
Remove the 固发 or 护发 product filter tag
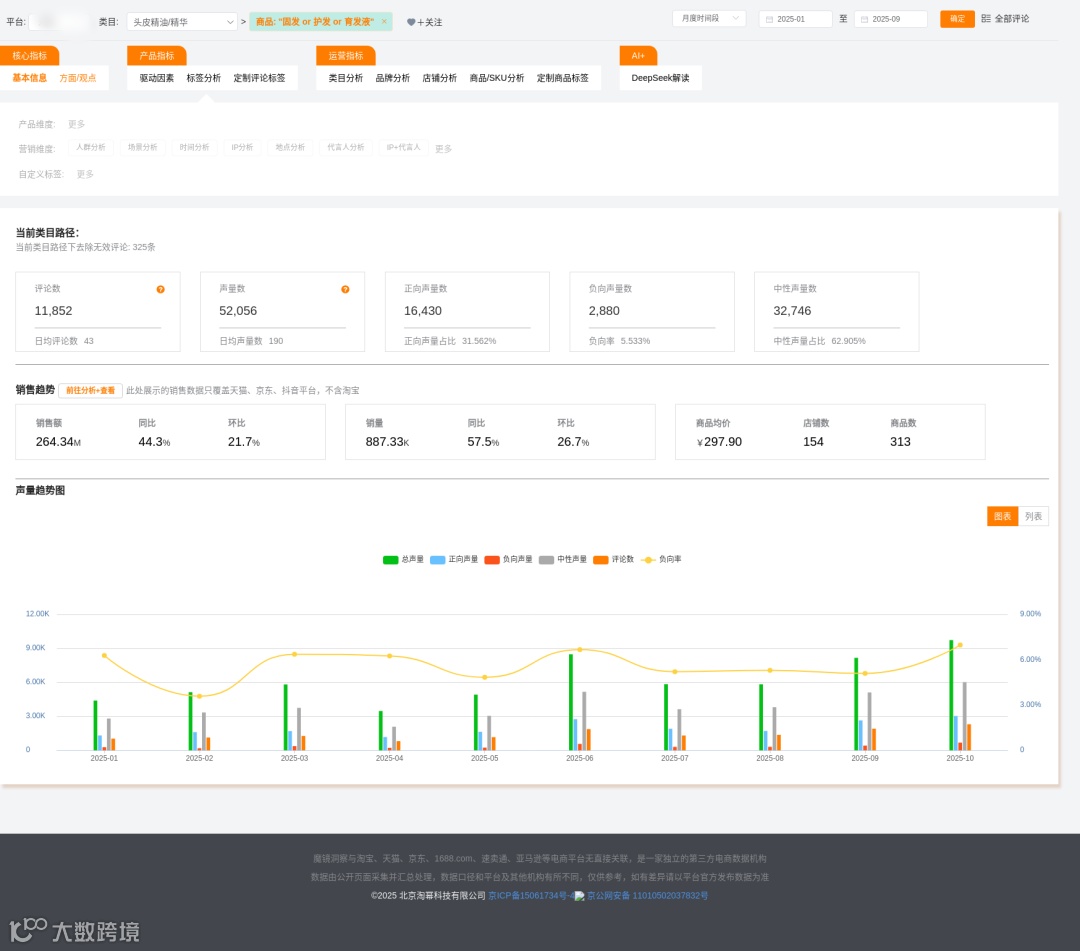point(384,21)
